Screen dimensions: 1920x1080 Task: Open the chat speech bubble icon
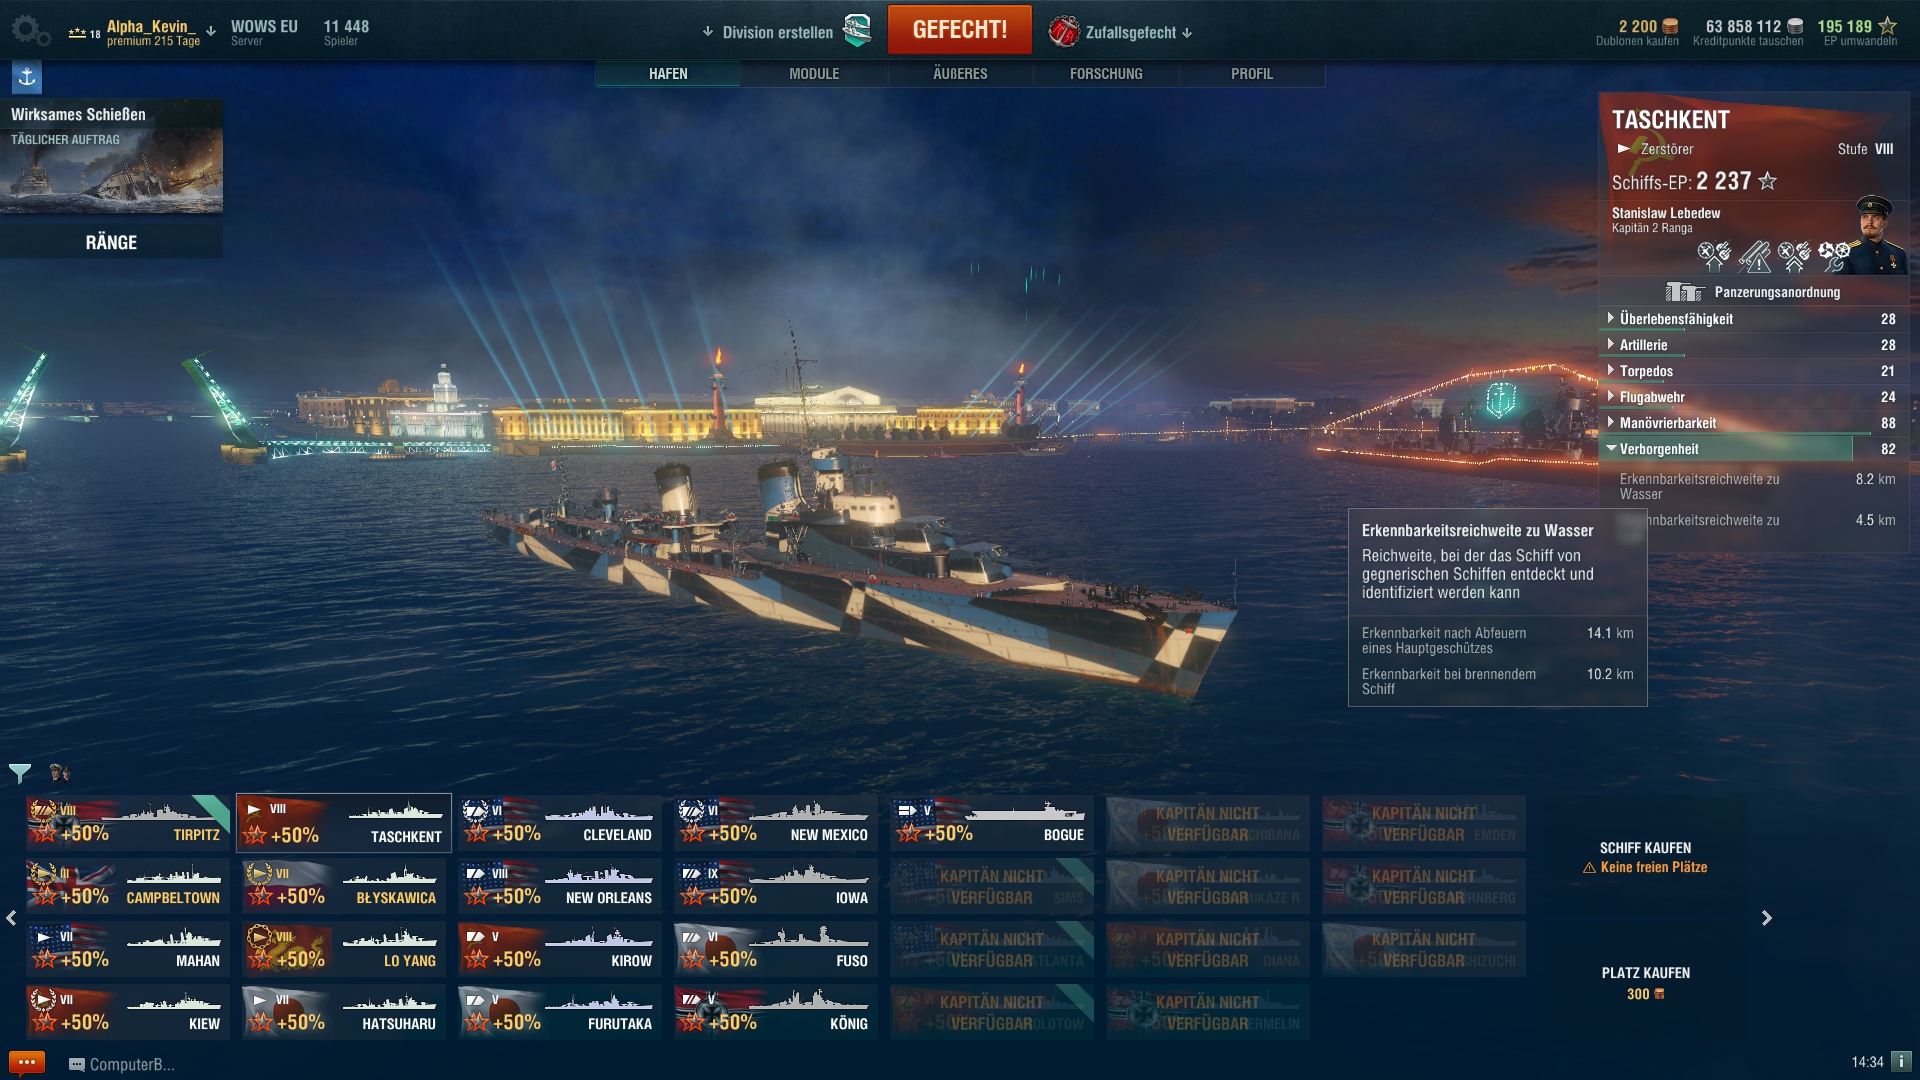coord(27,1063)
